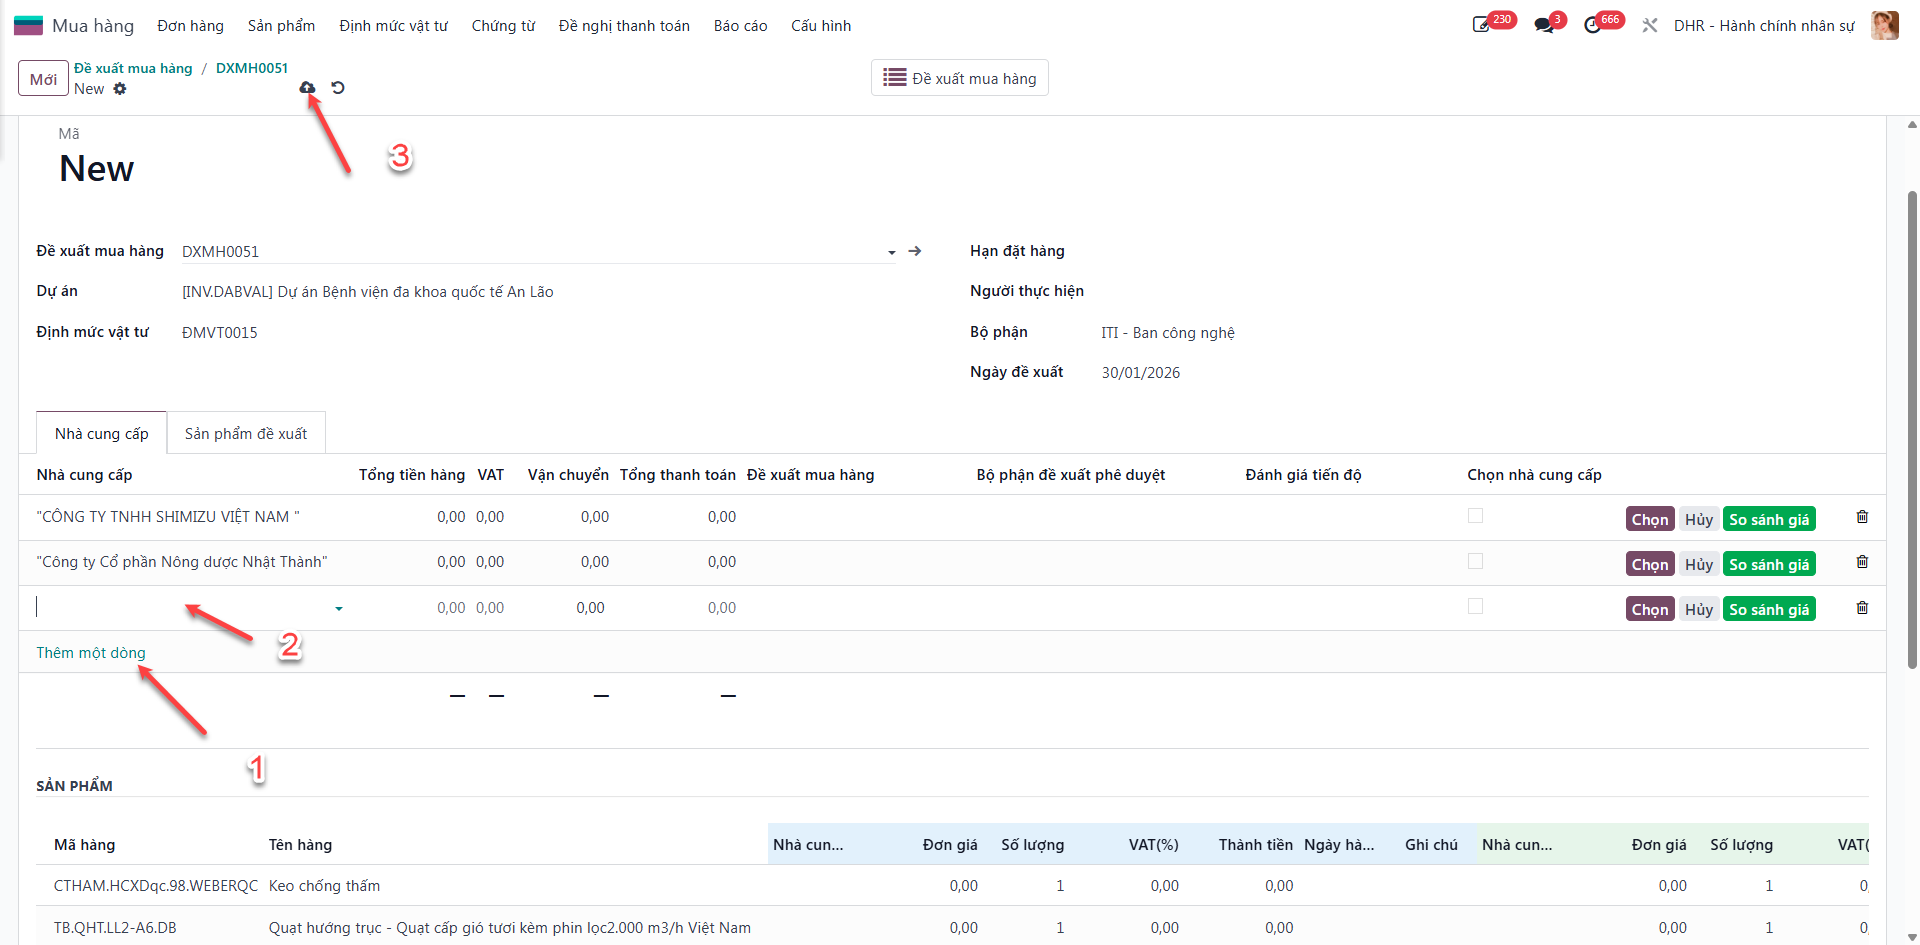Click the cloud save icon
Viewport: 1920px width, 945px height.
click(307, 88)
